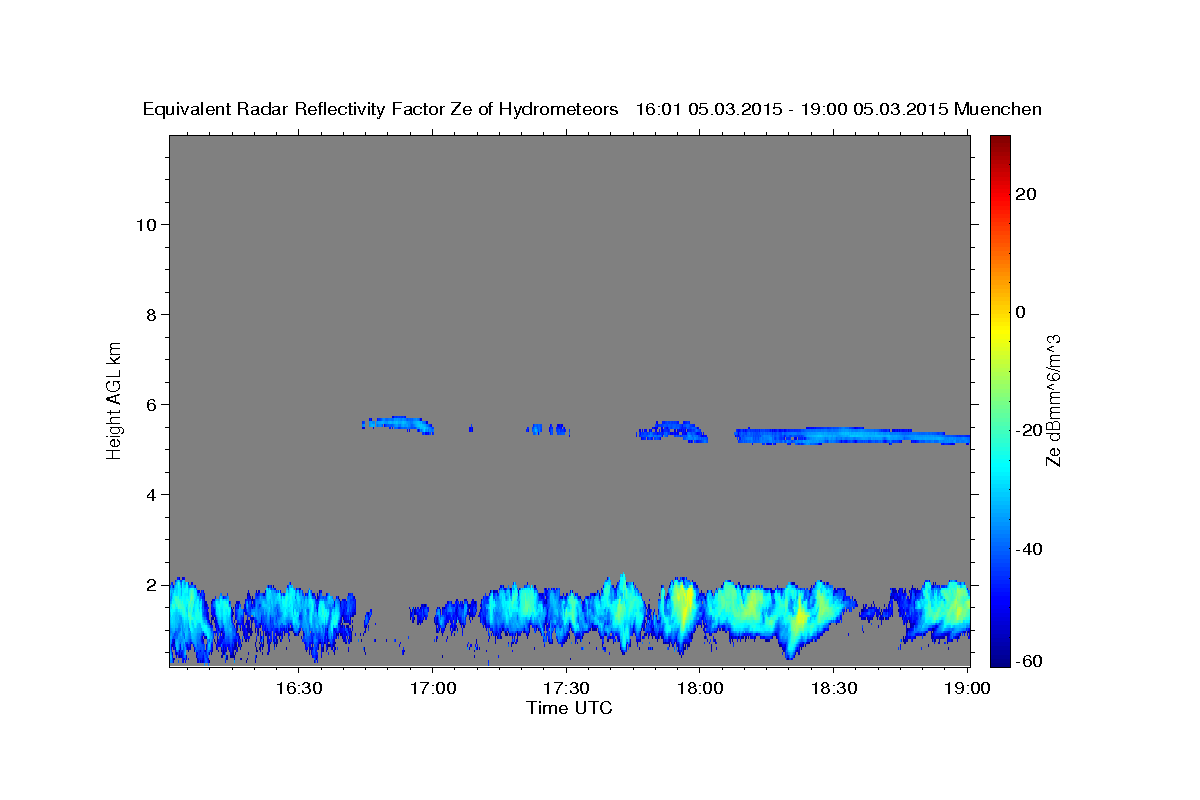
Task: Click the 'Muenchen' location label
Action: point(999,109)
